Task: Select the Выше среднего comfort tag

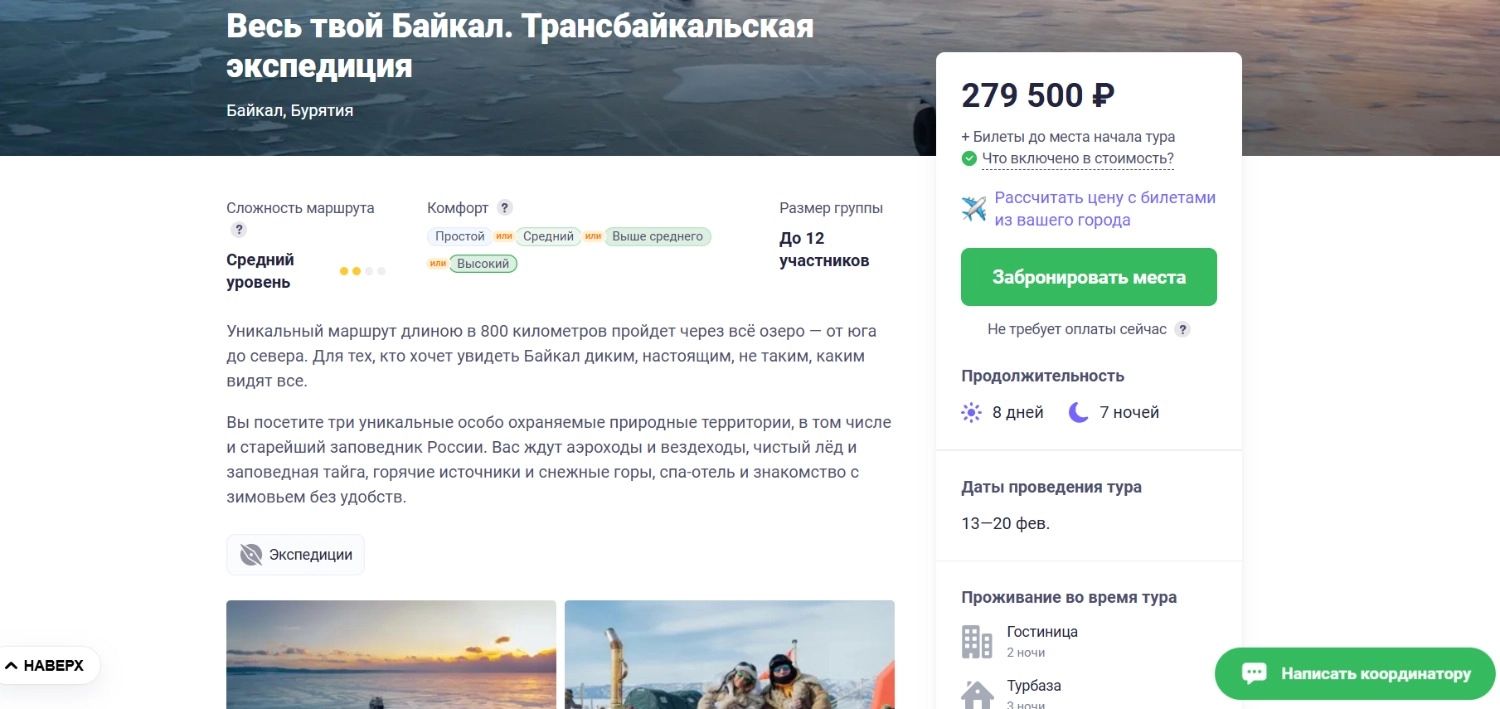Action: [x=657, y=237]
